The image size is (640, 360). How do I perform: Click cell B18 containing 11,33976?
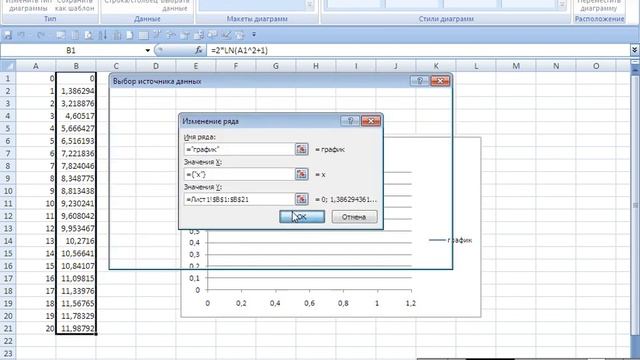76,291
